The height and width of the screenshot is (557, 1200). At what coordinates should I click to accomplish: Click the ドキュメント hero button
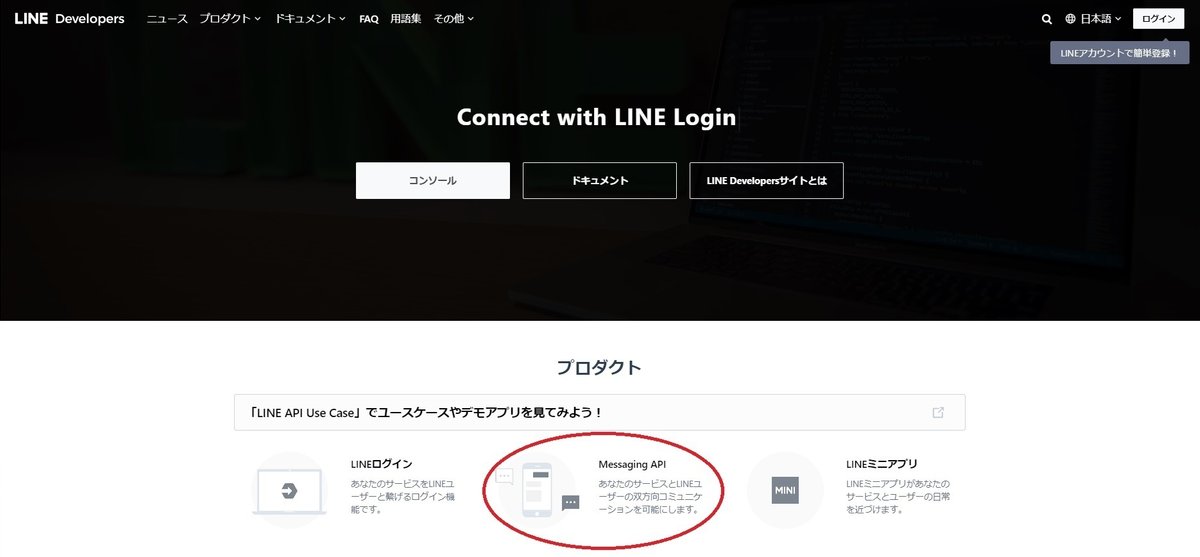(600, 181)
